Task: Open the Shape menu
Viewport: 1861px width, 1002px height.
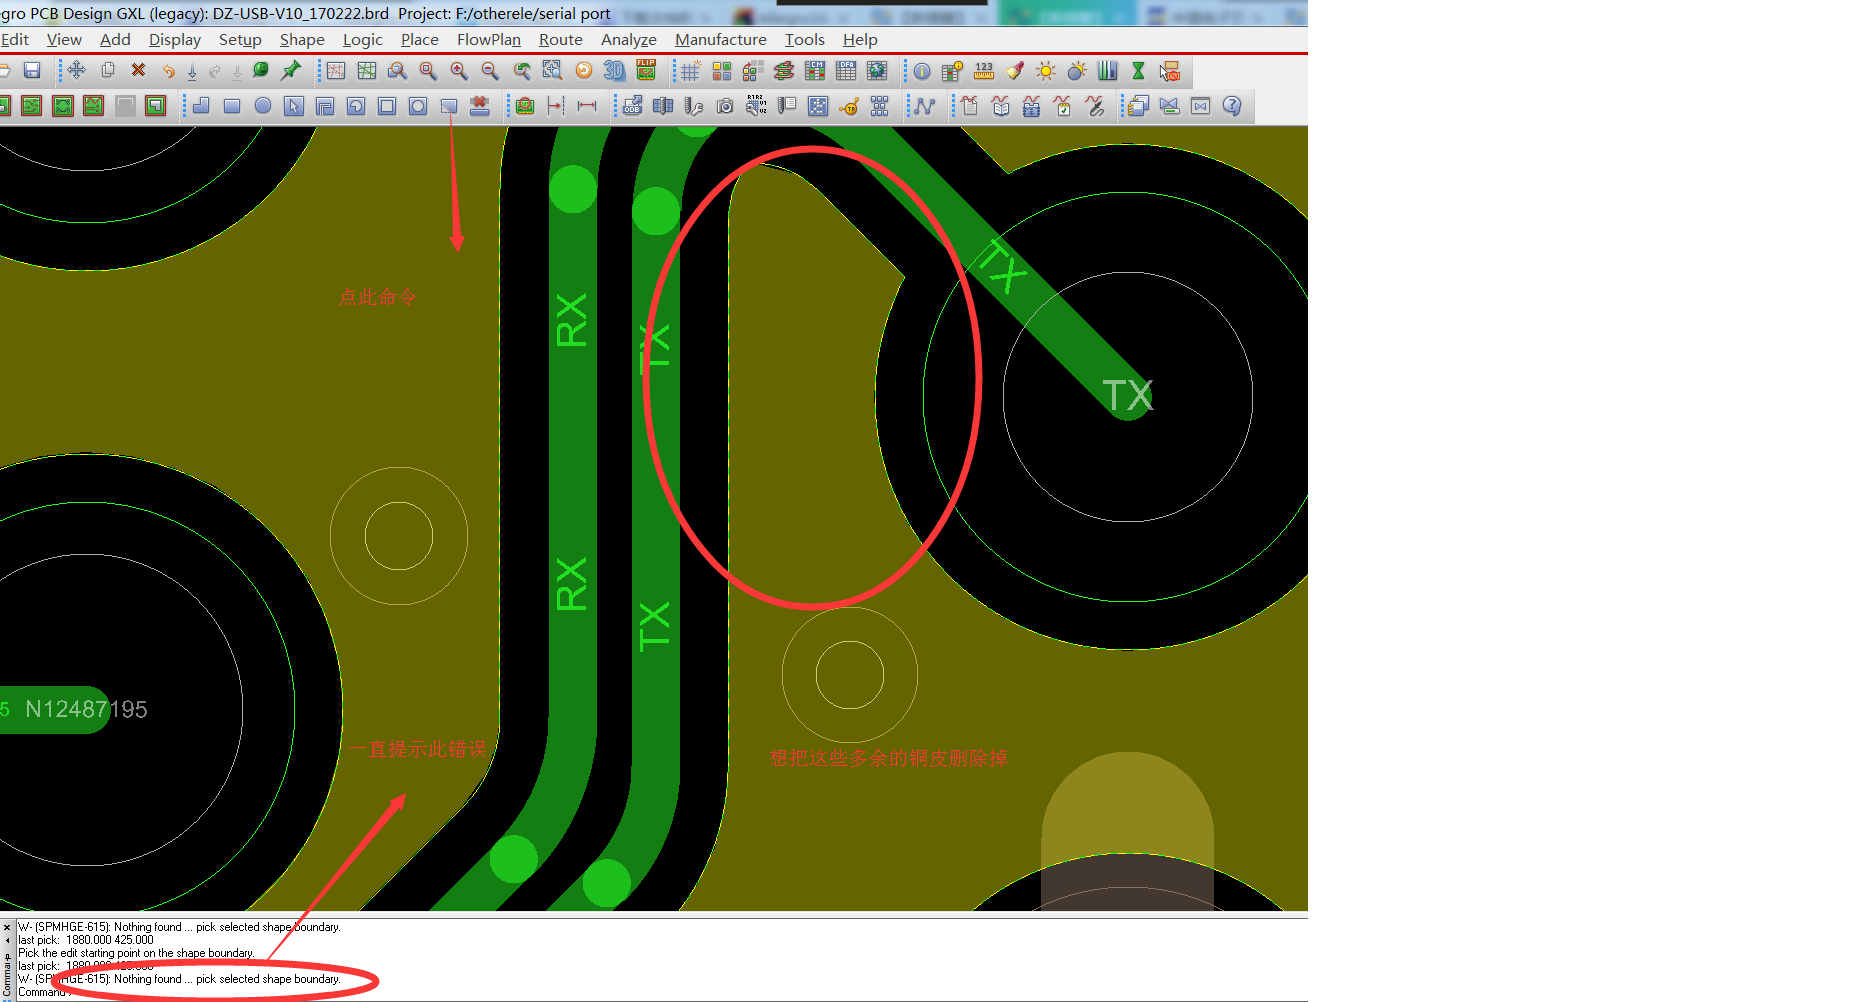Action: (x=302, y=40)
